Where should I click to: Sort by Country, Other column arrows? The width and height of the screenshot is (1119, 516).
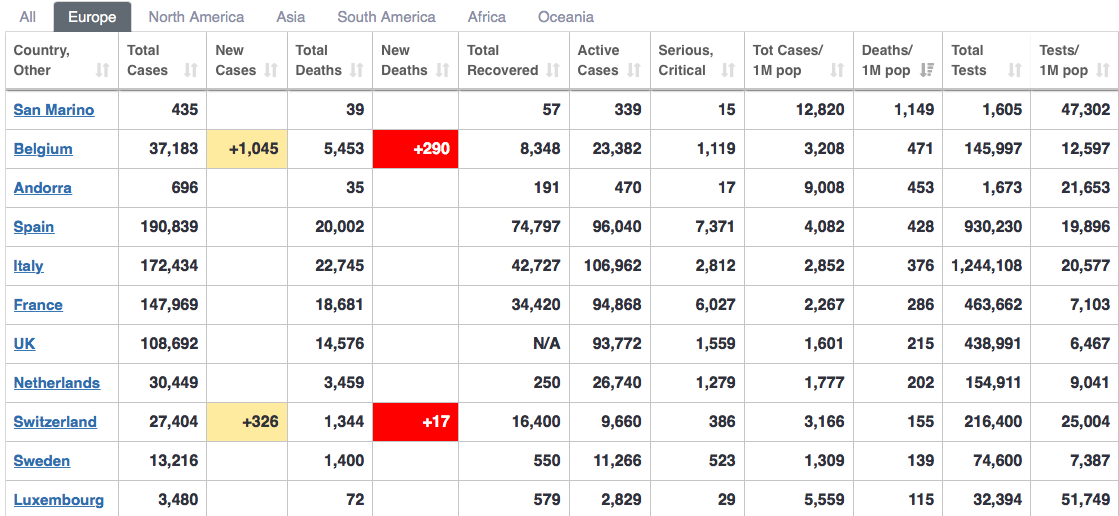click(x=103, y=70)
